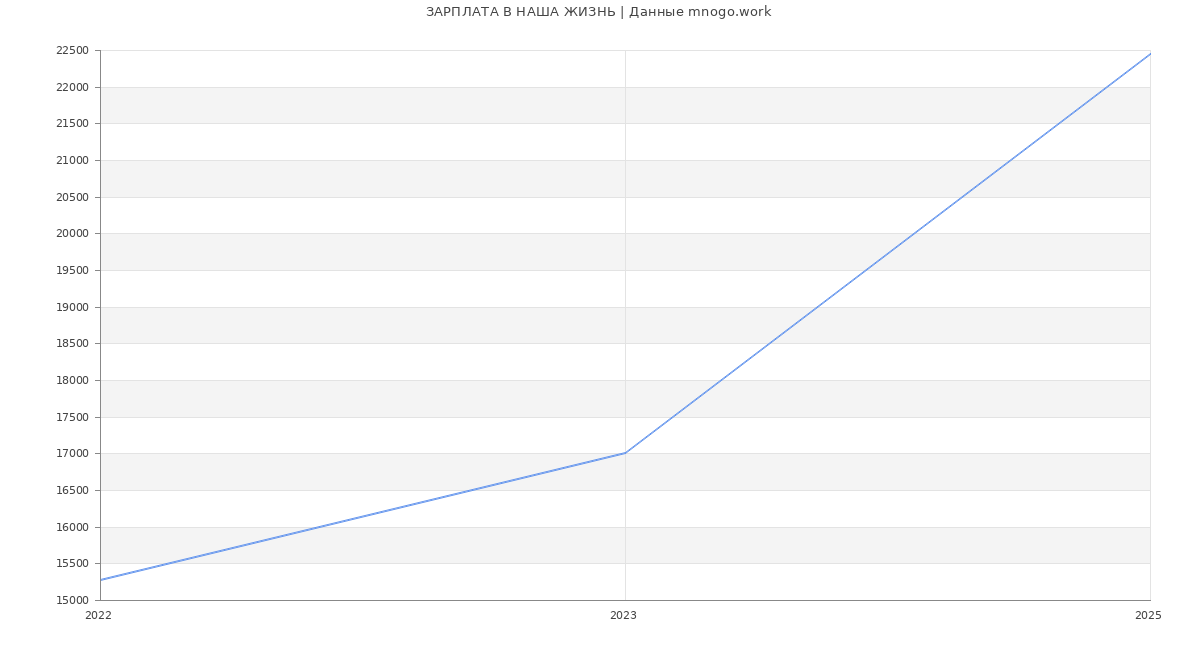This screenshot has width=1200, height=650.
Task: Click the 2022 starting point of the line
Action: coord(101,580)
